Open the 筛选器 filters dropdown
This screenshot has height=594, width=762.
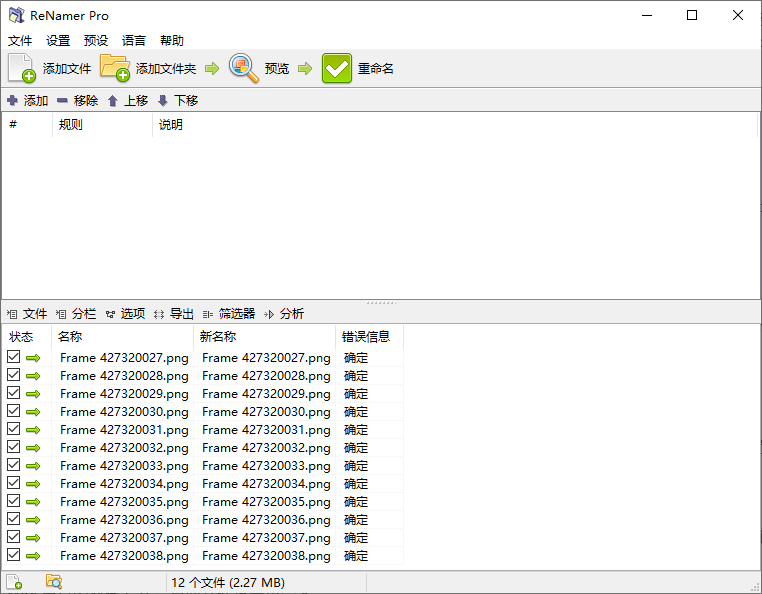pyautogui.click(x=229, y=314)
